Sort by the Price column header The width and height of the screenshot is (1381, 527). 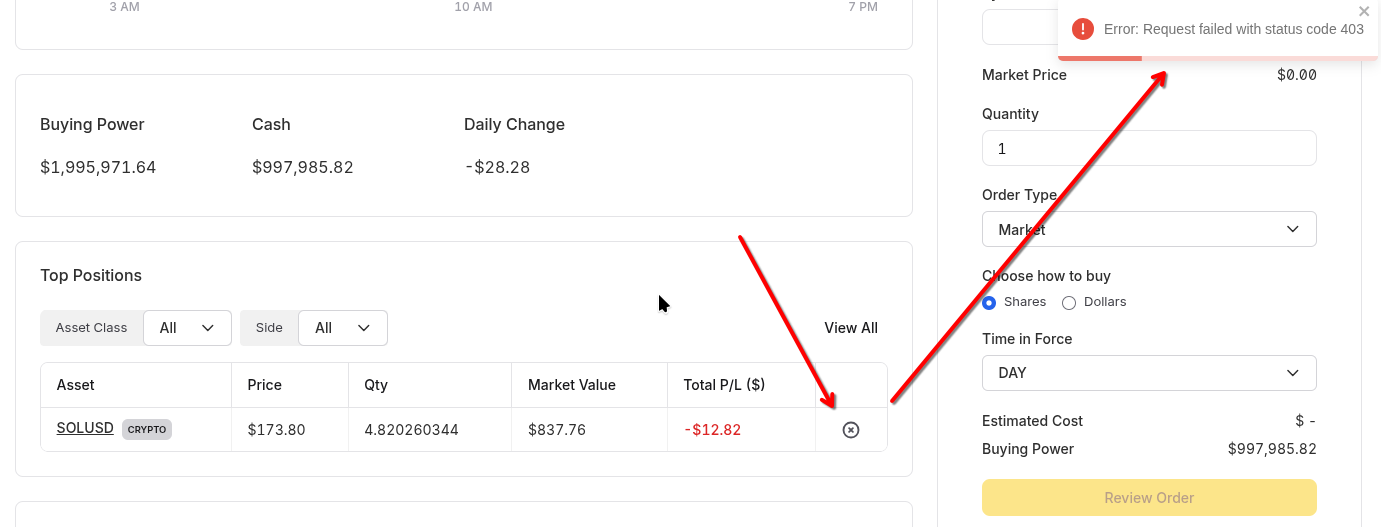click(265, 385)
